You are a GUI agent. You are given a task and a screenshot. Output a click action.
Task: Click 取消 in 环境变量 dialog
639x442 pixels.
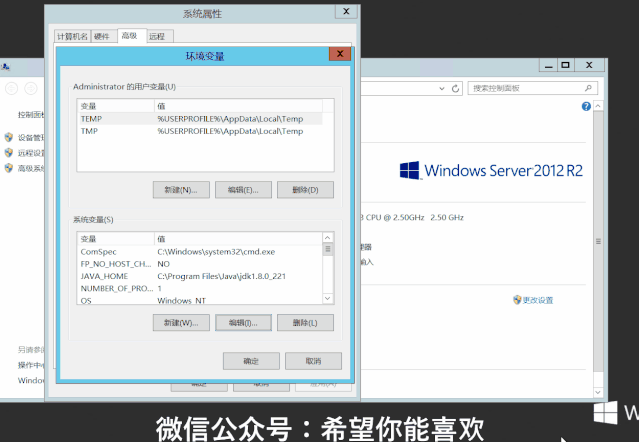coord(313,361)
